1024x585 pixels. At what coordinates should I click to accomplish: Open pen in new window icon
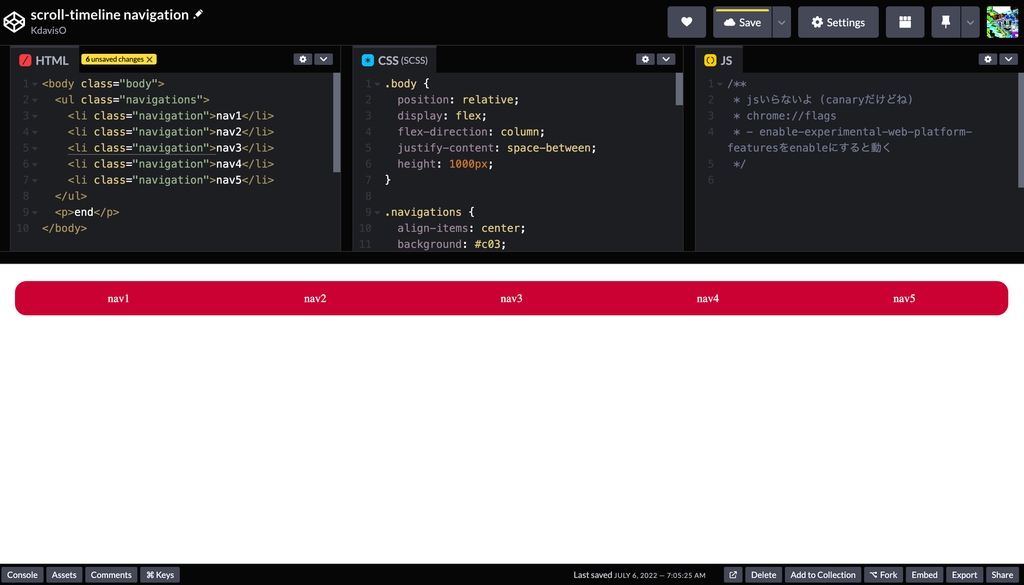pos(733,575)
